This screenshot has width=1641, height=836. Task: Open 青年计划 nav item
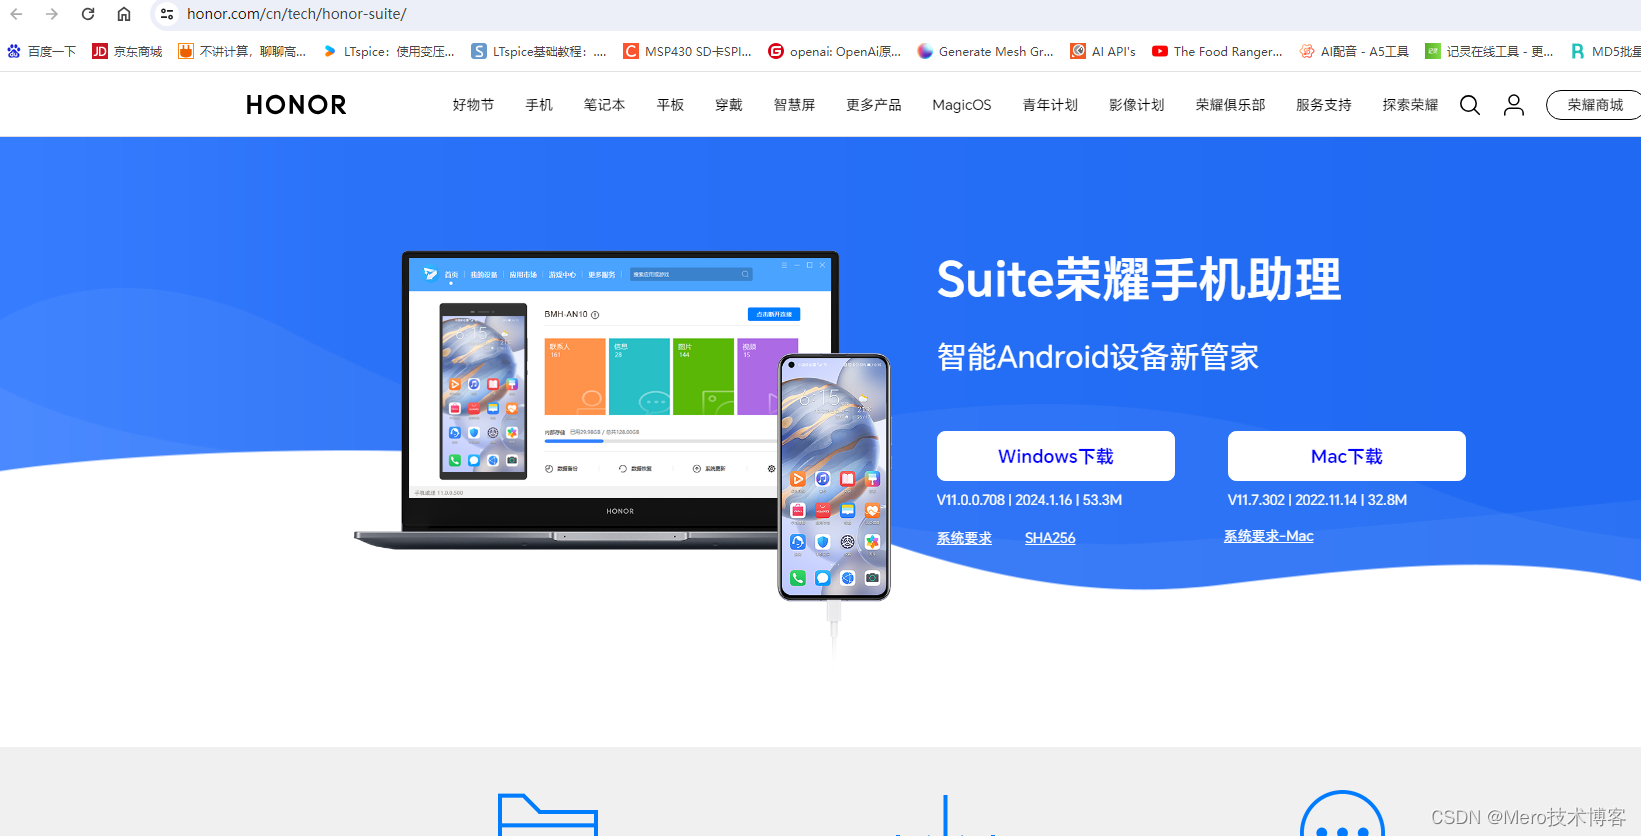[x=1050, y=105]
